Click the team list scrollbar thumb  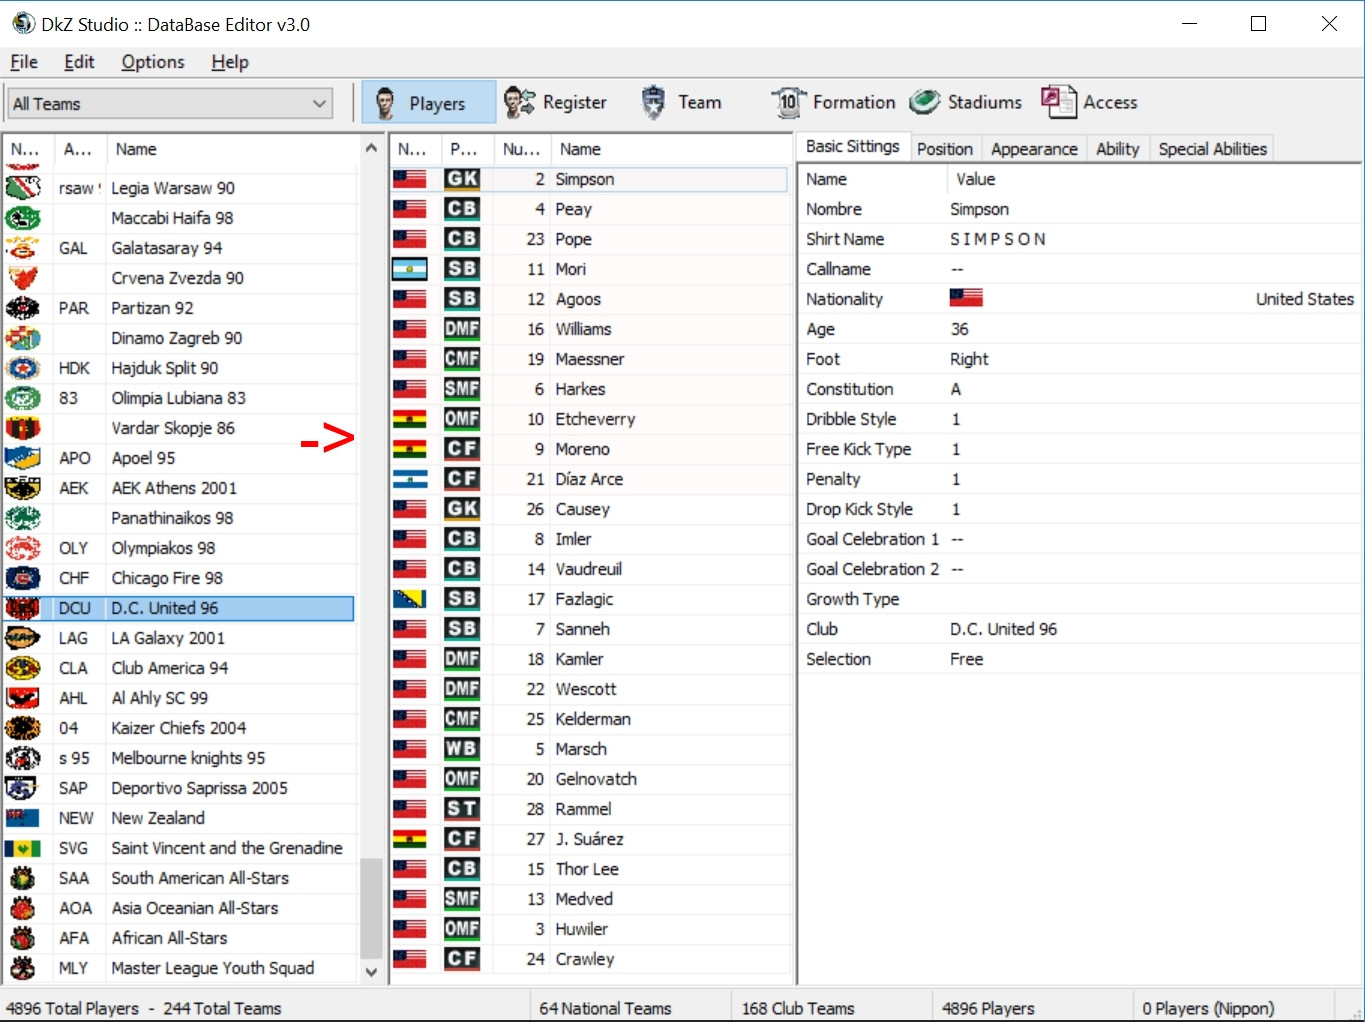(x=371, y=908)
